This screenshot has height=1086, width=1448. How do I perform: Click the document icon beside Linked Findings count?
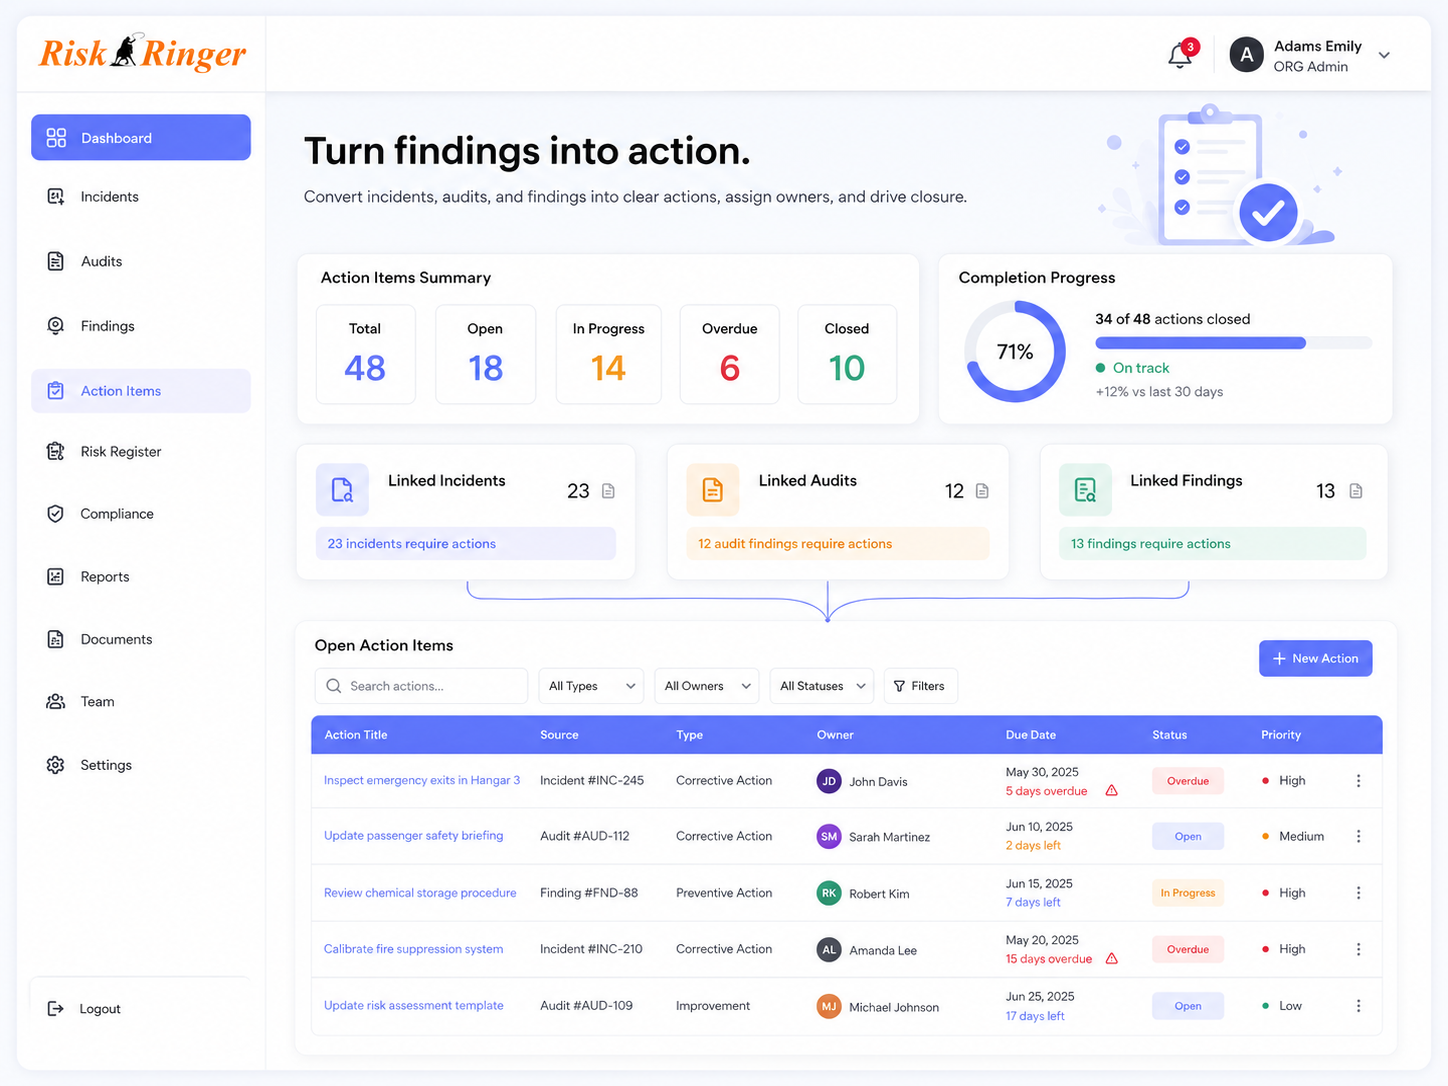pyautogui.click(x=1356, y=491)
